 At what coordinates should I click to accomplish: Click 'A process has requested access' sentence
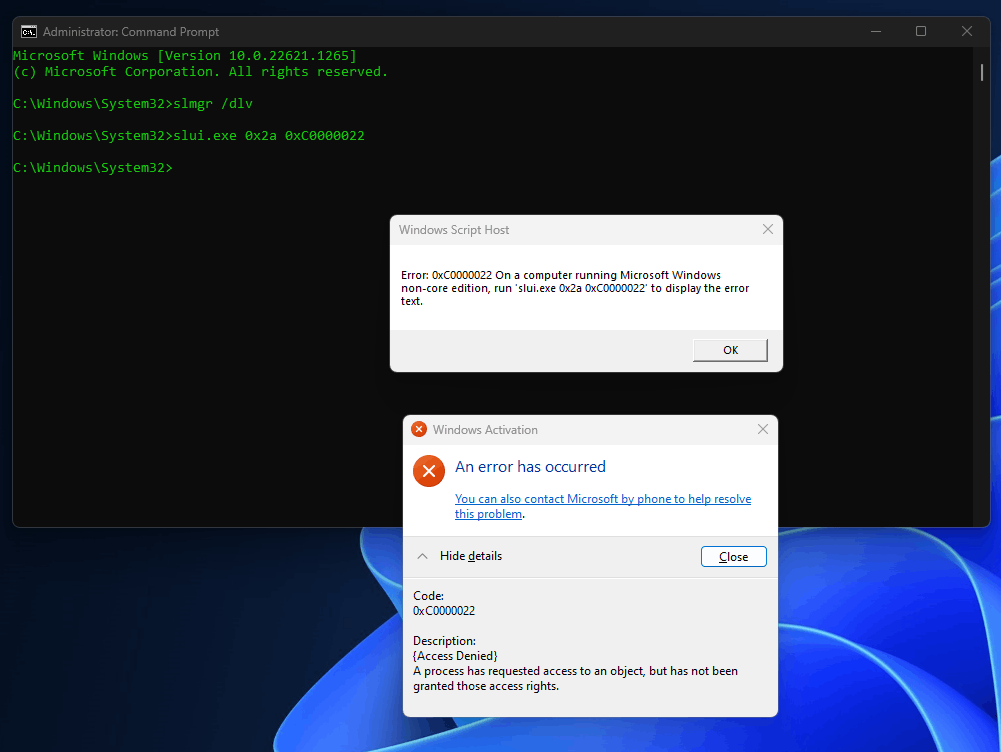[575, 679]
